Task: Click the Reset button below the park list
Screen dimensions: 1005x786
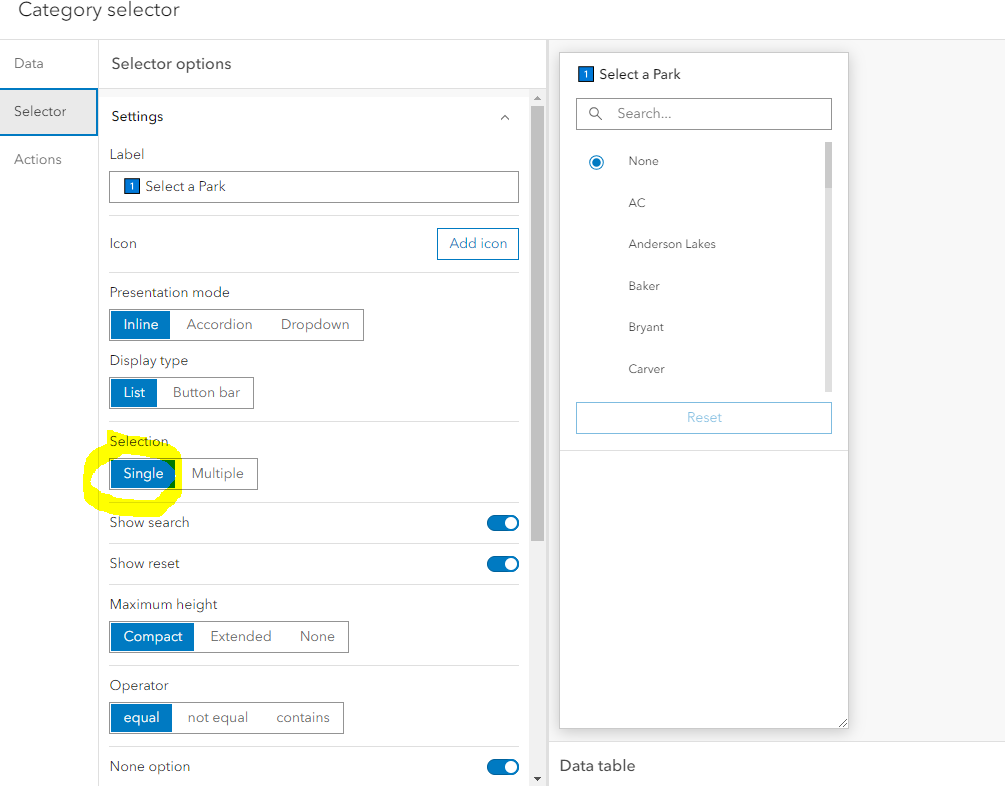Action: 703,417
